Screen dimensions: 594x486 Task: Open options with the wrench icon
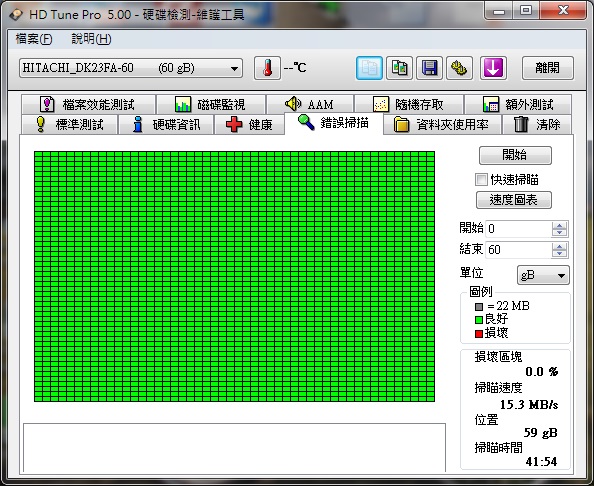coord(460,68)
